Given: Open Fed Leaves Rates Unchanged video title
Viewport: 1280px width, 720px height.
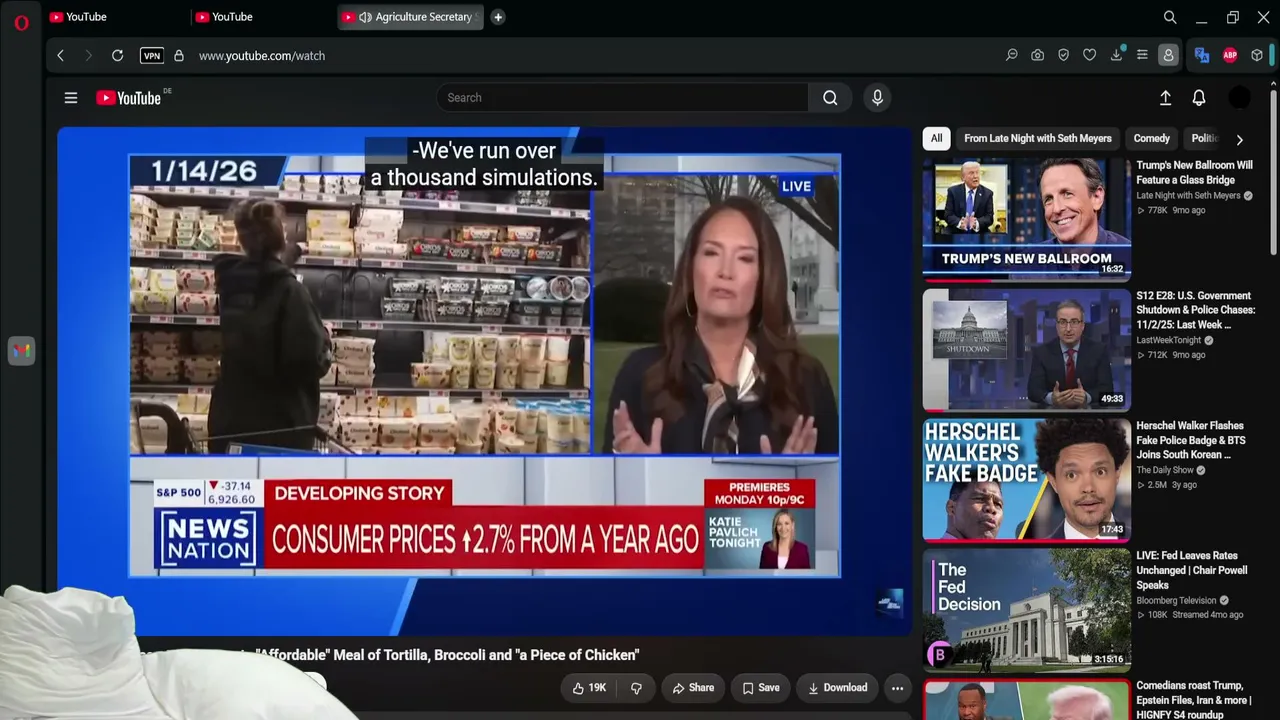Looking at the screenshot, I should 1192,570.
